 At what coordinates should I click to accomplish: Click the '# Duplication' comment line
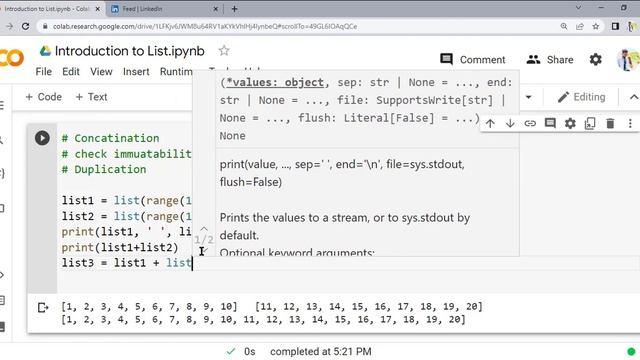[104, 169]
